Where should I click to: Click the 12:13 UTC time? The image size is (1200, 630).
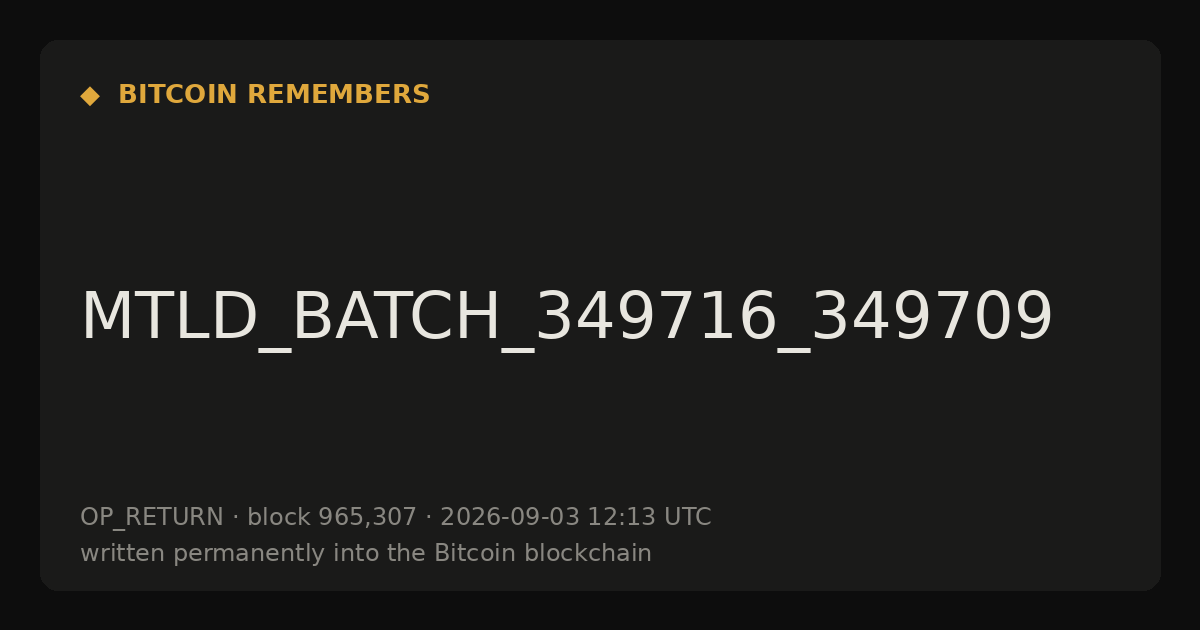(649, 518)
